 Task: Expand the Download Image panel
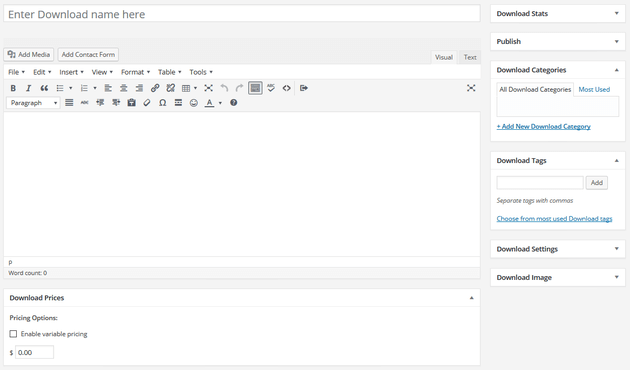pos(617,277)
